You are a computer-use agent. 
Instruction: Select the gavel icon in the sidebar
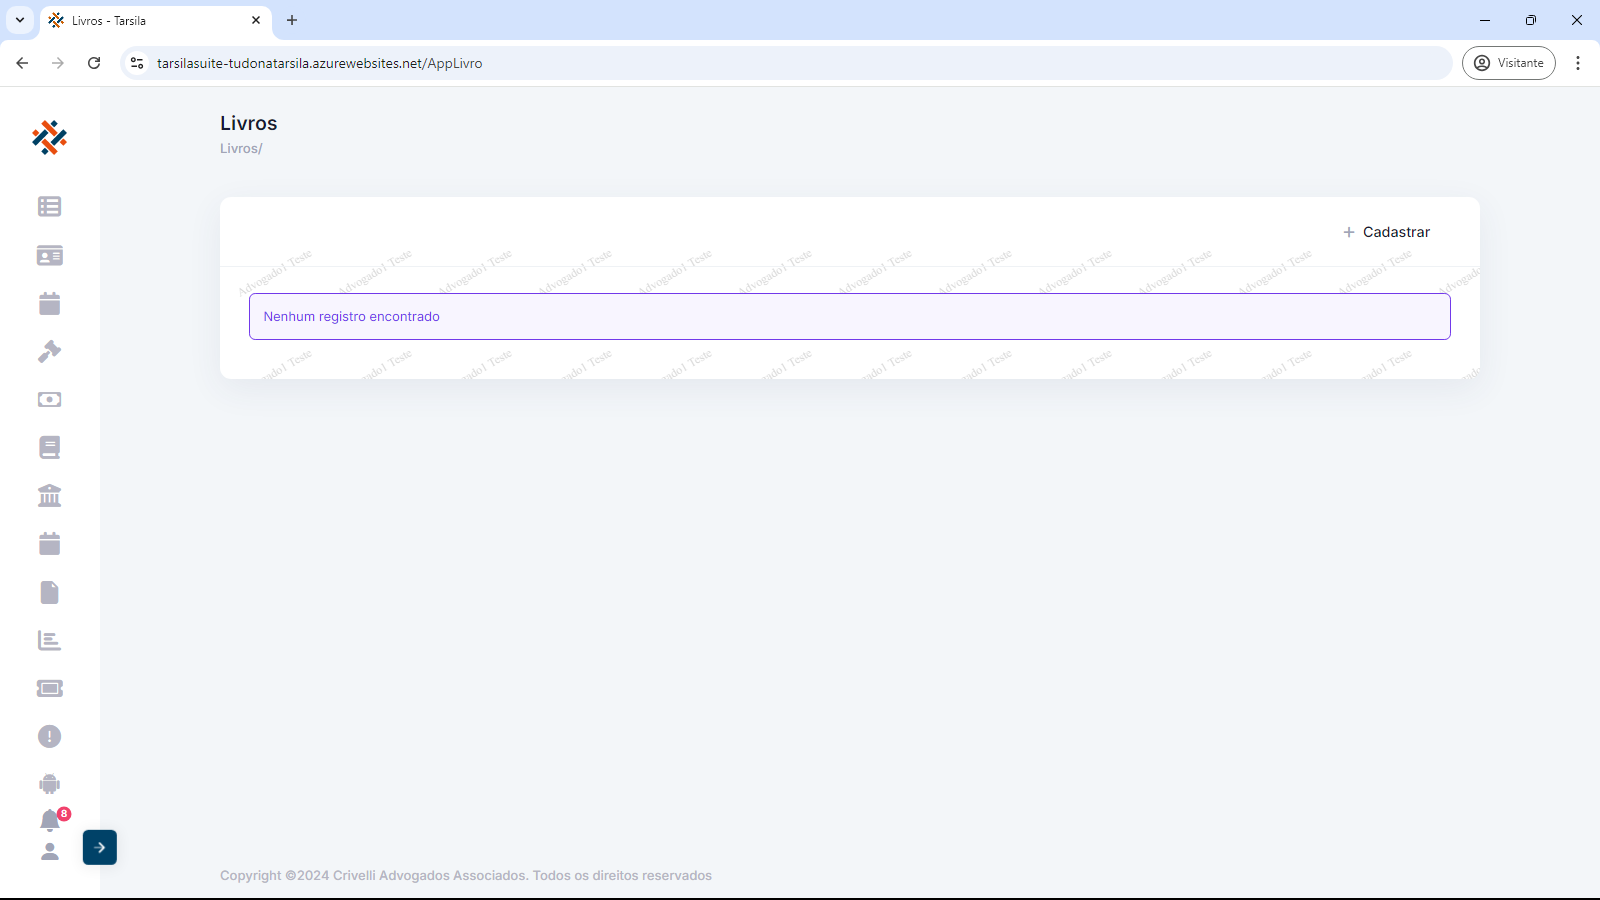(x=49, y=352)
